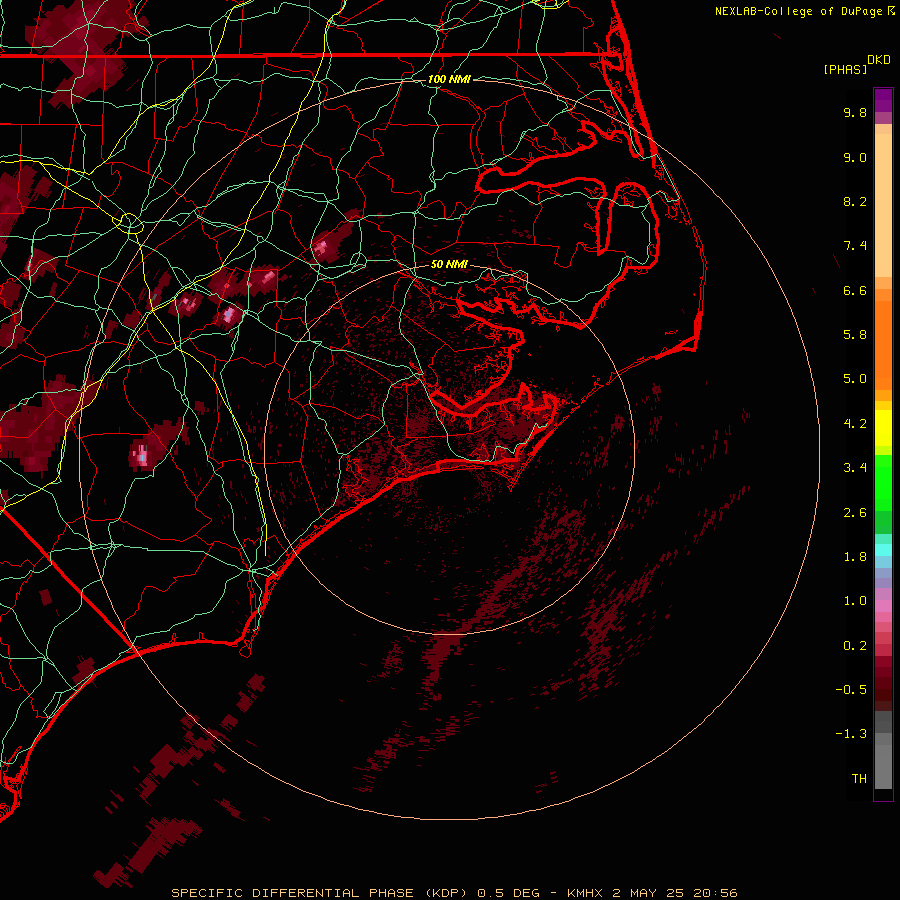
Task: Click the 4.2 legend label
Action: [x=855, y=424]
